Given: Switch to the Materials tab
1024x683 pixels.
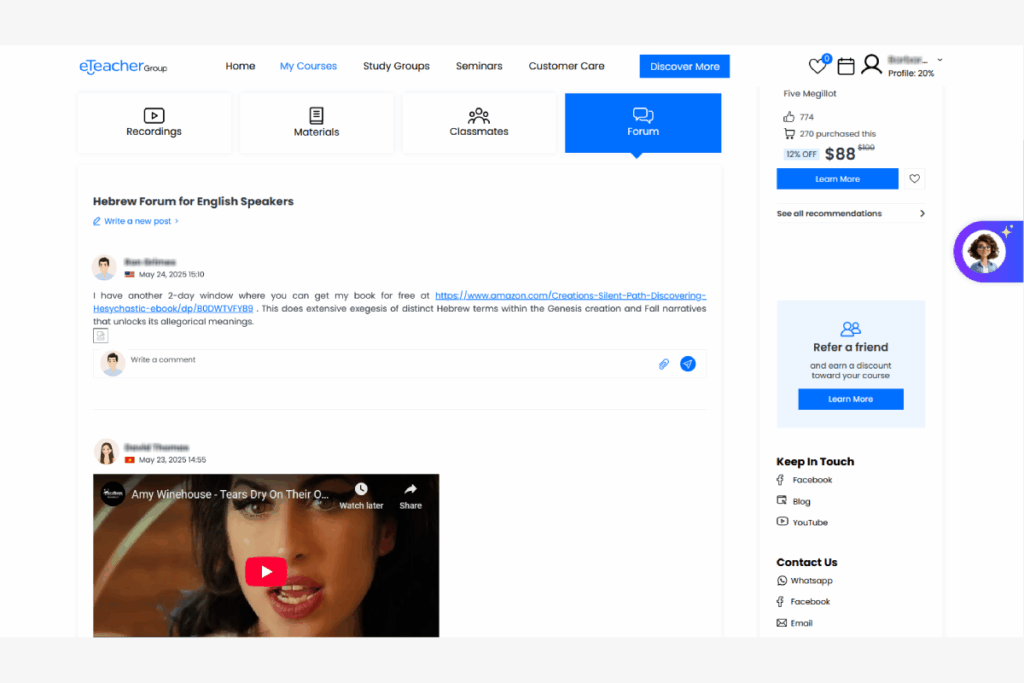Looking at the screenshot, I should (316, 123).
